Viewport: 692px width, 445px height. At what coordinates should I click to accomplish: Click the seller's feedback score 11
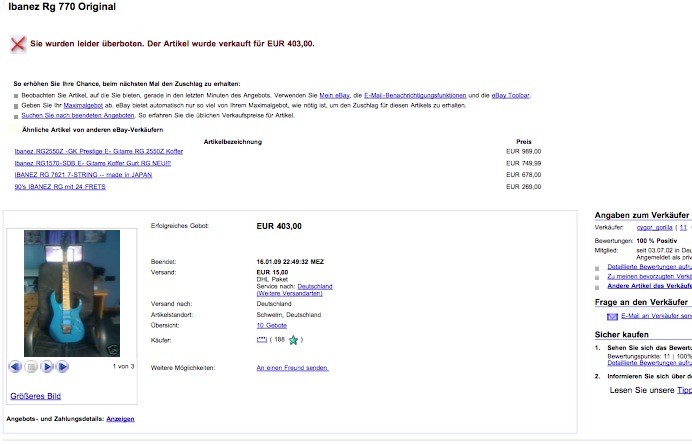pyautogui.click(x=683, y=228)
